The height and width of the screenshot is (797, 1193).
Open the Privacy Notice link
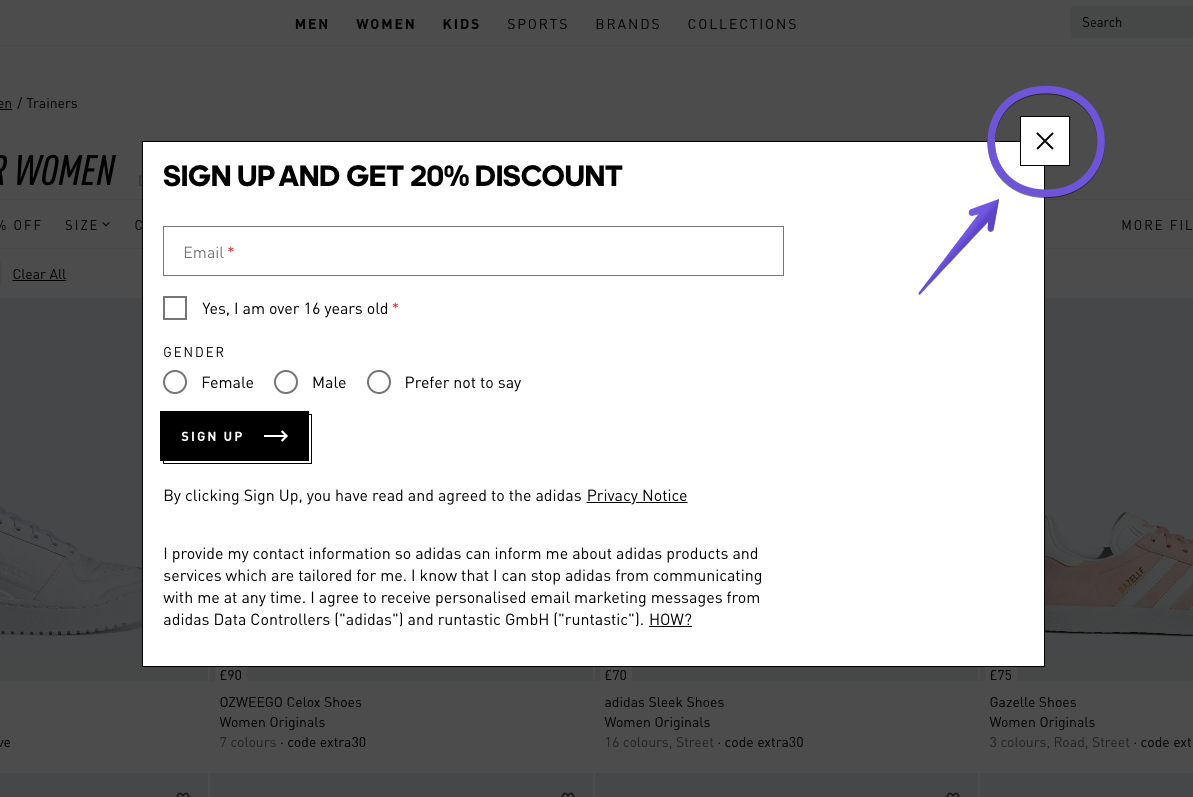pos(637,495)
